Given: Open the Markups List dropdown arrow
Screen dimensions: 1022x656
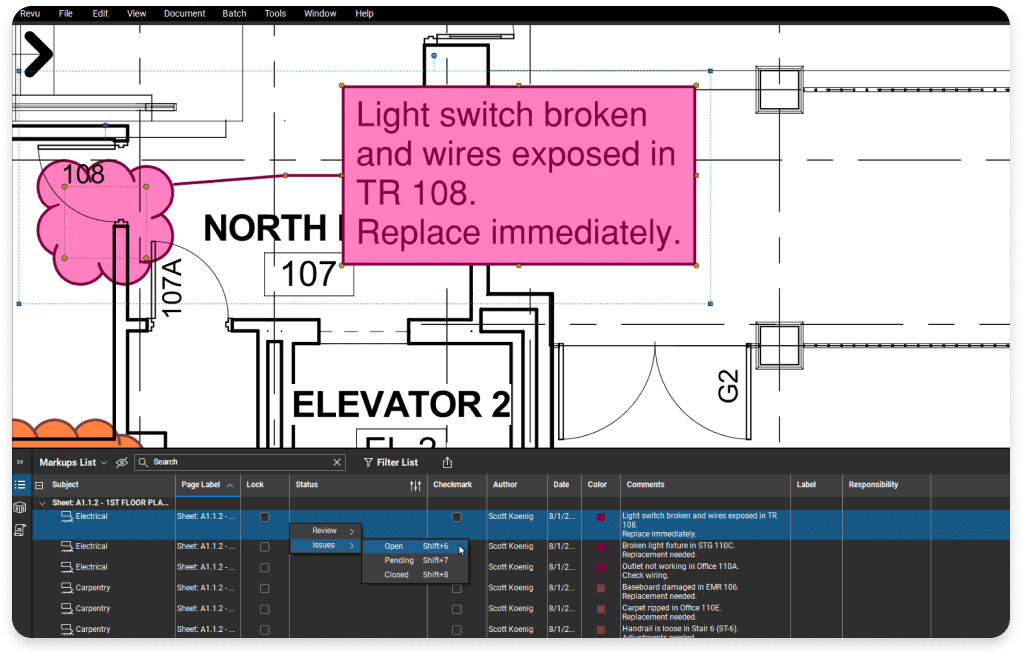Looking at the screenshot, I should pyautogui.click(x=104, y=463).
